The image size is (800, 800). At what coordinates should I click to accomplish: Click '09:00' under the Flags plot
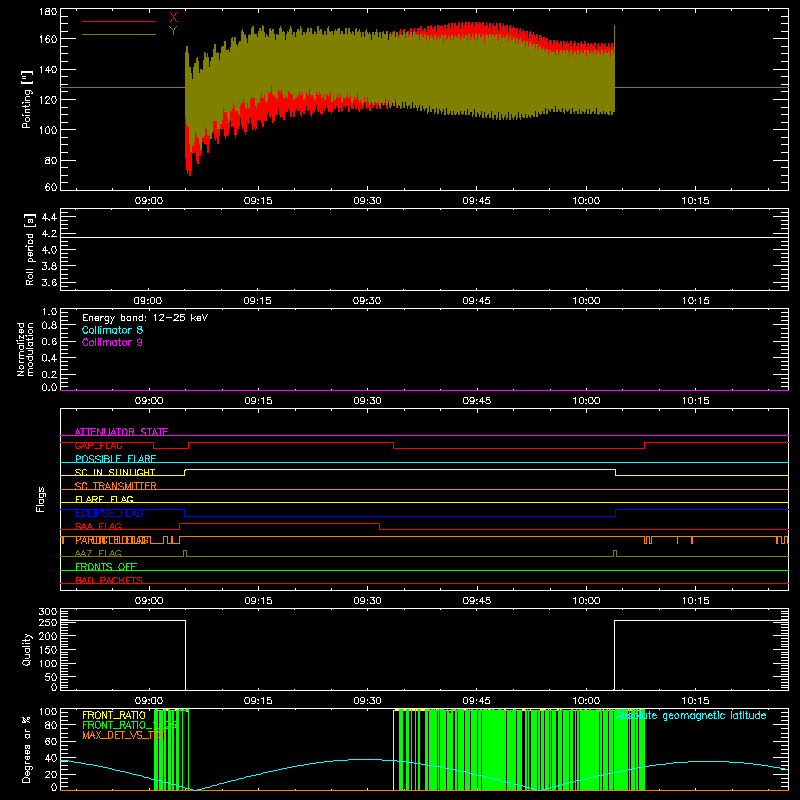[x=148, y=601]
